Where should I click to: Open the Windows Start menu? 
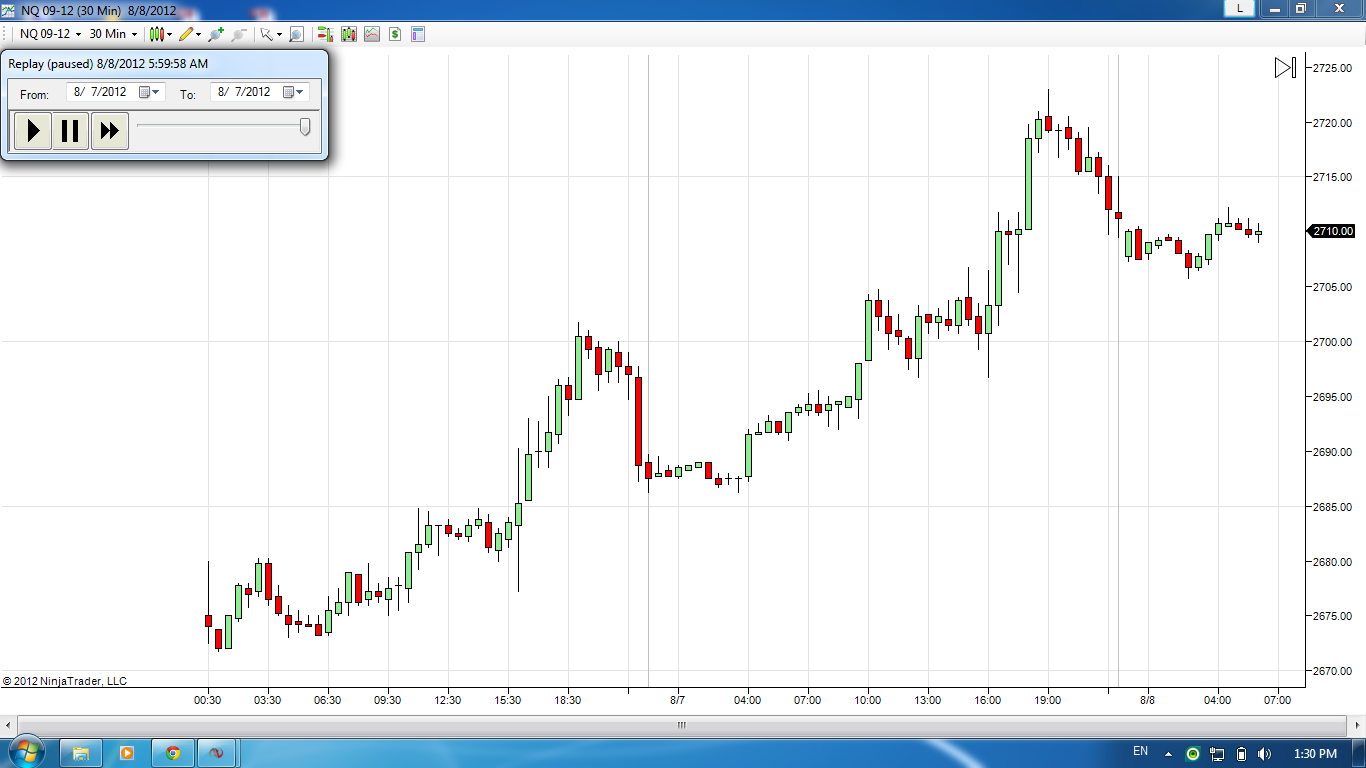(26, 752)
